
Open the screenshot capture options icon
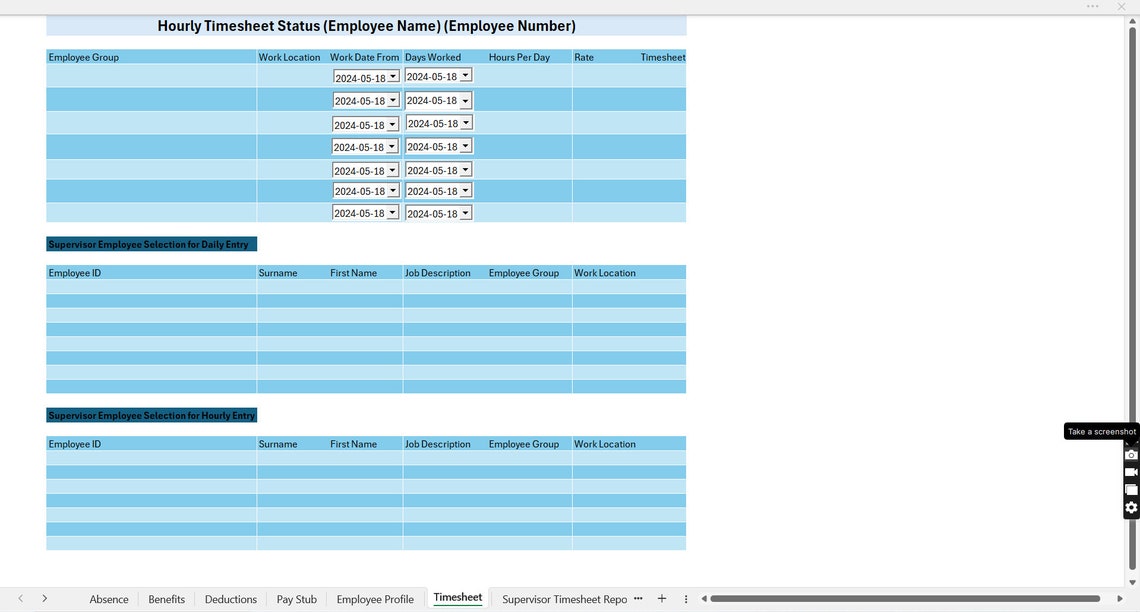(x=1131, y=489)
